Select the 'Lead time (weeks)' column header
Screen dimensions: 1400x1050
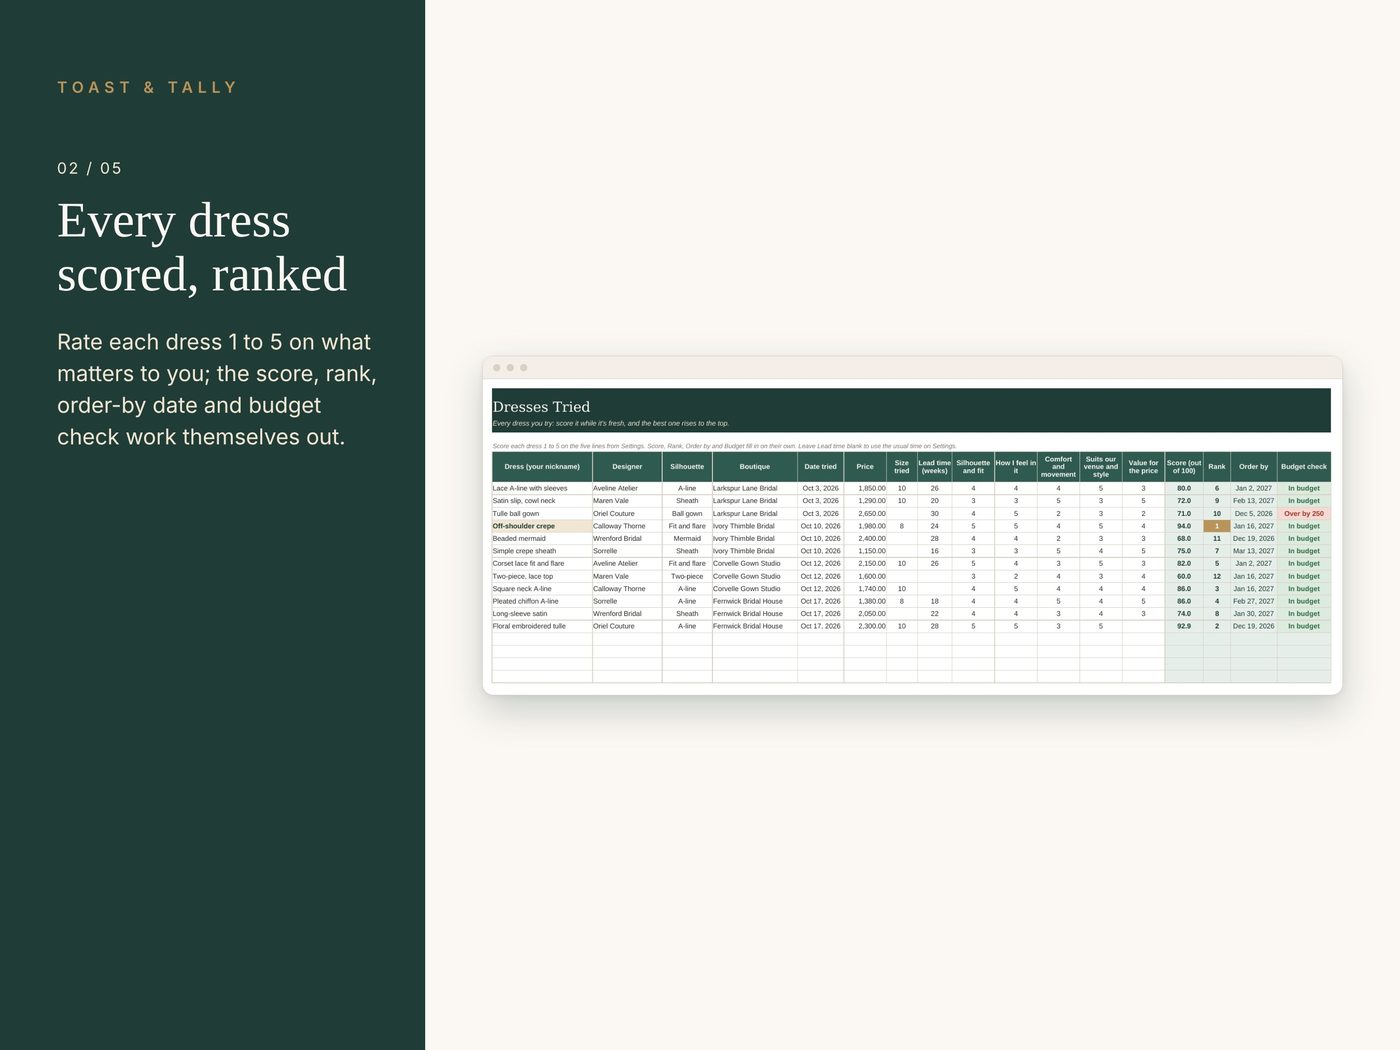(935, 467)
